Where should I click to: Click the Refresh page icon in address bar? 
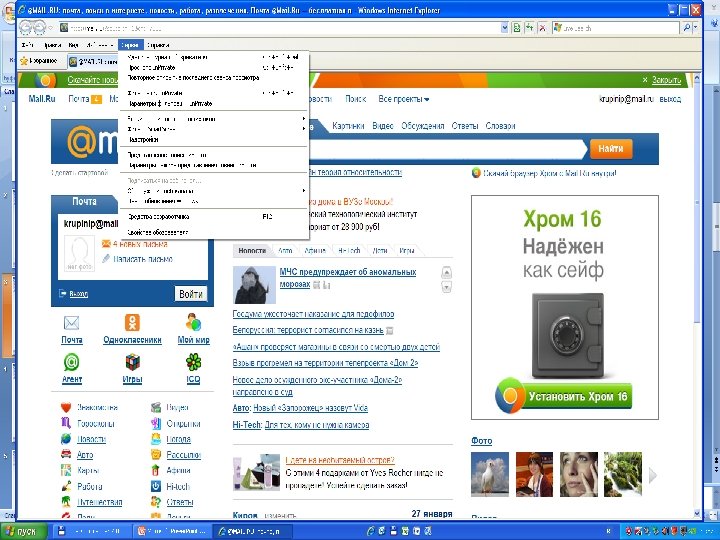pyautogui.click(x=517, y=28)
